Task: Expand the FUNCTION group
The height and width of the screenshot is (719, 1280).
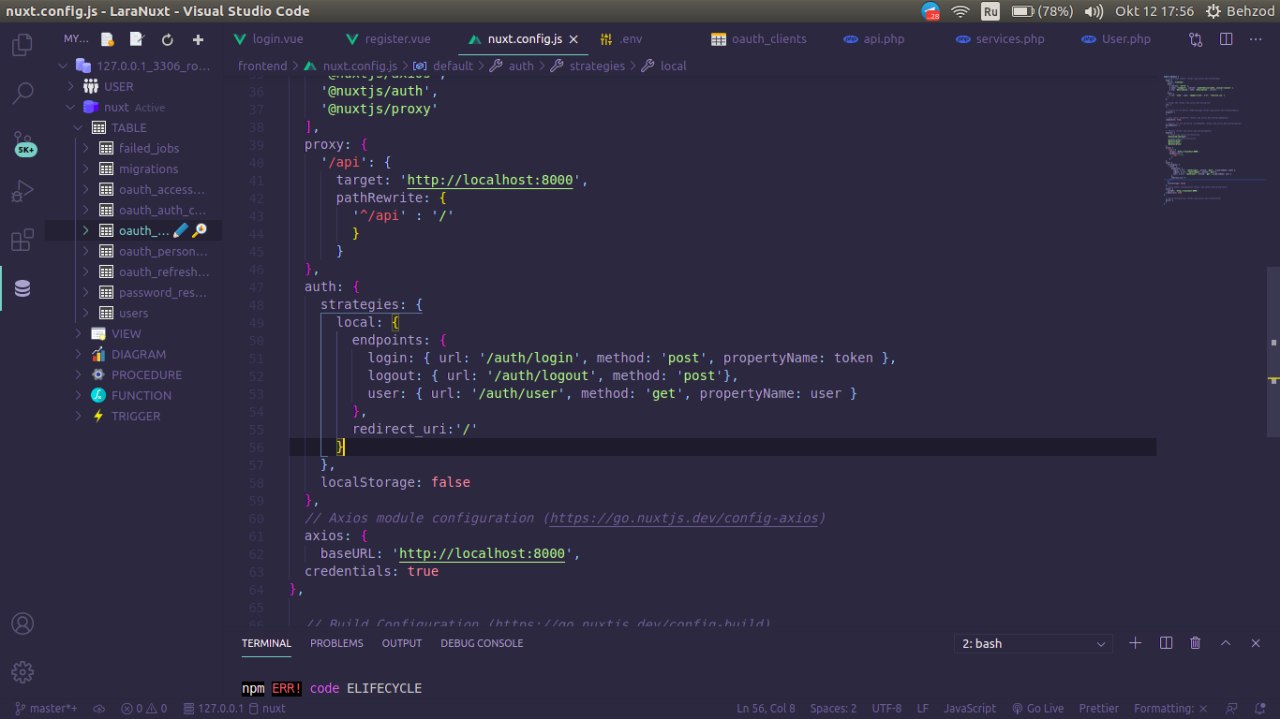Action: (x=78, y=395)
